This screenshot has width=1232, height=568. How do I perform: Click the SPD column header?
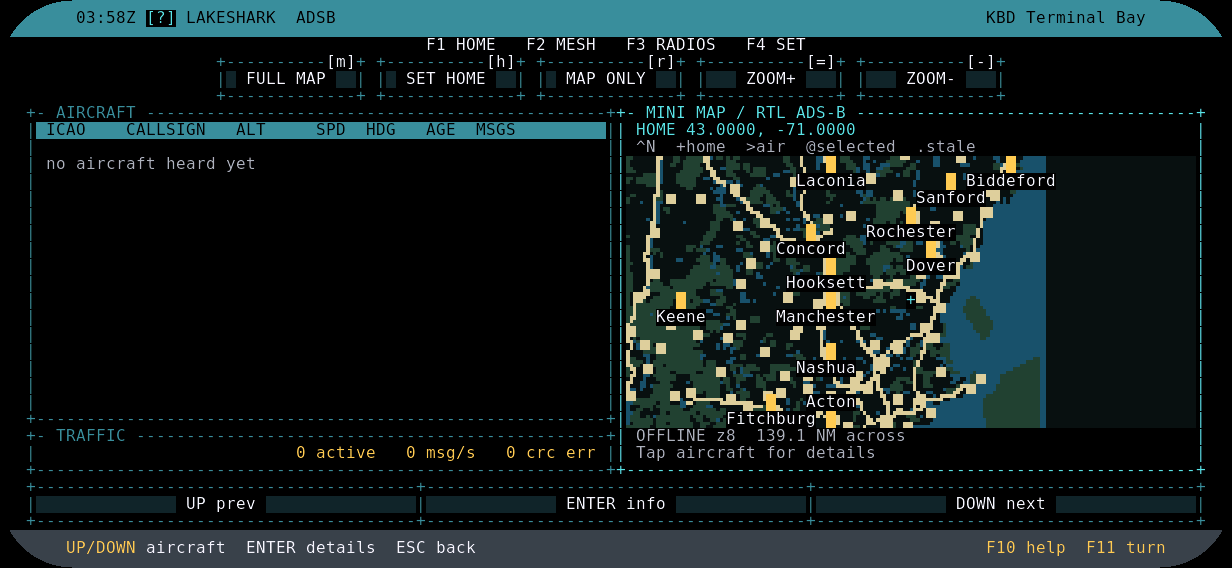[331, 130]
